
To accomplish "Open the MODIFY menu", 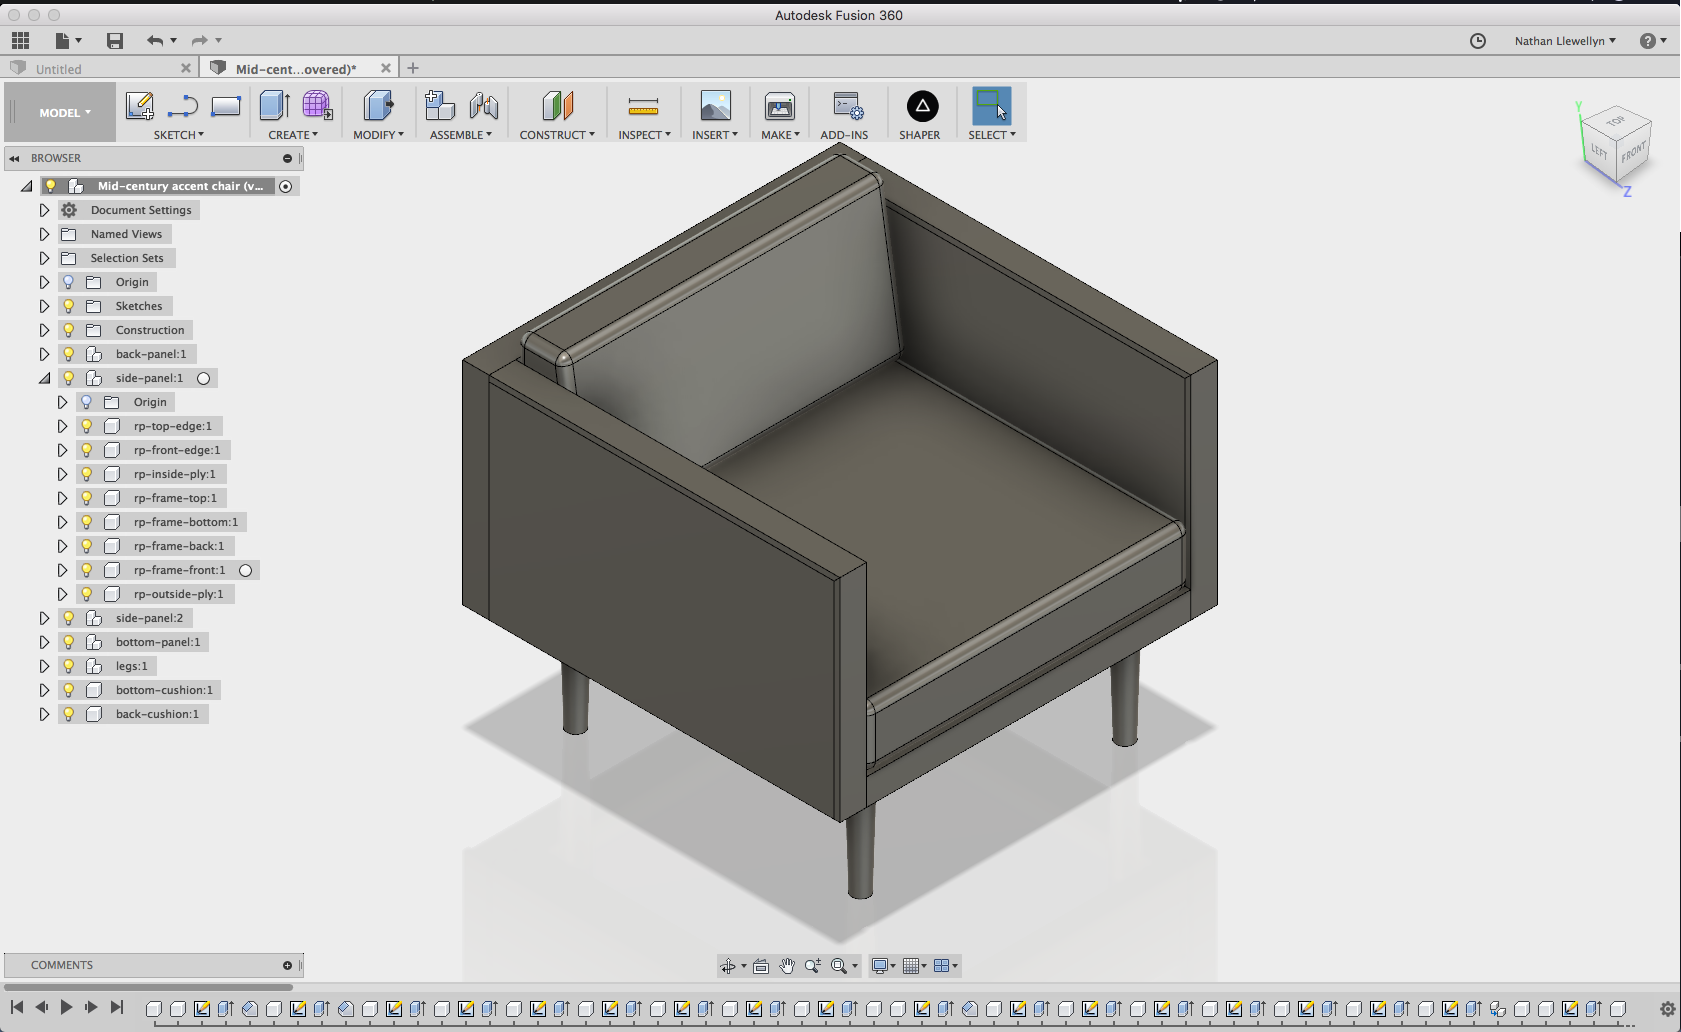I will point(378,135).
